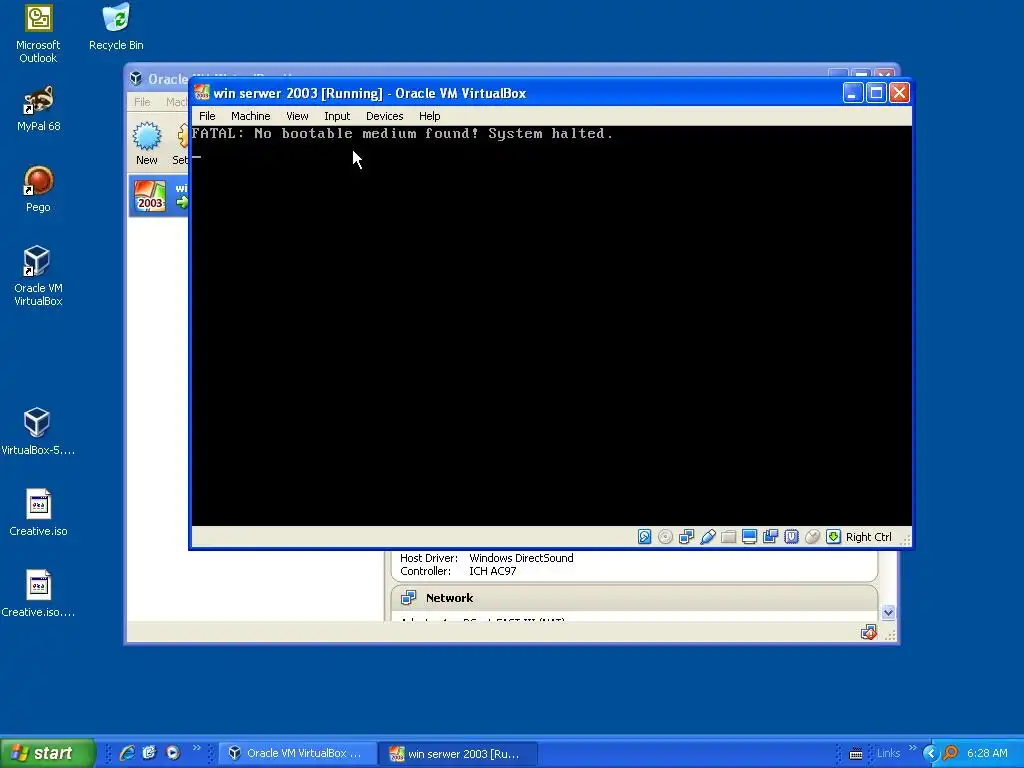This screenshot has width=1024, height=768.
Task: Open the View menu
Action: (297, 116)
